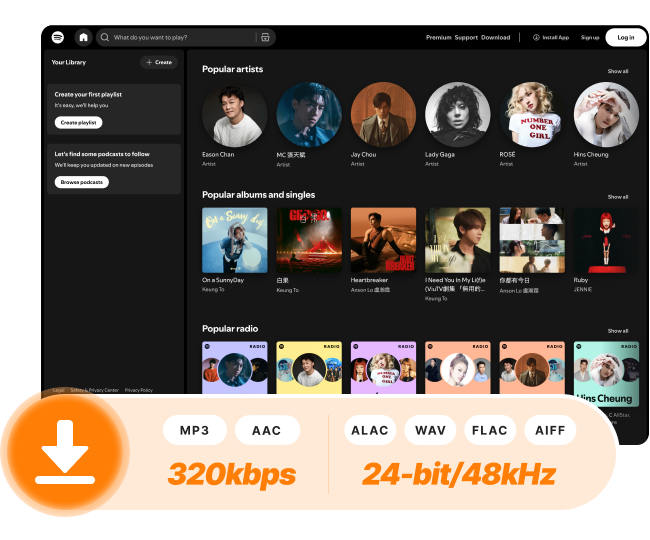Open collage album cover by Anson Lo
This screenshot has width=650, height=540.
pyautogui.click(x=532, y=240)
